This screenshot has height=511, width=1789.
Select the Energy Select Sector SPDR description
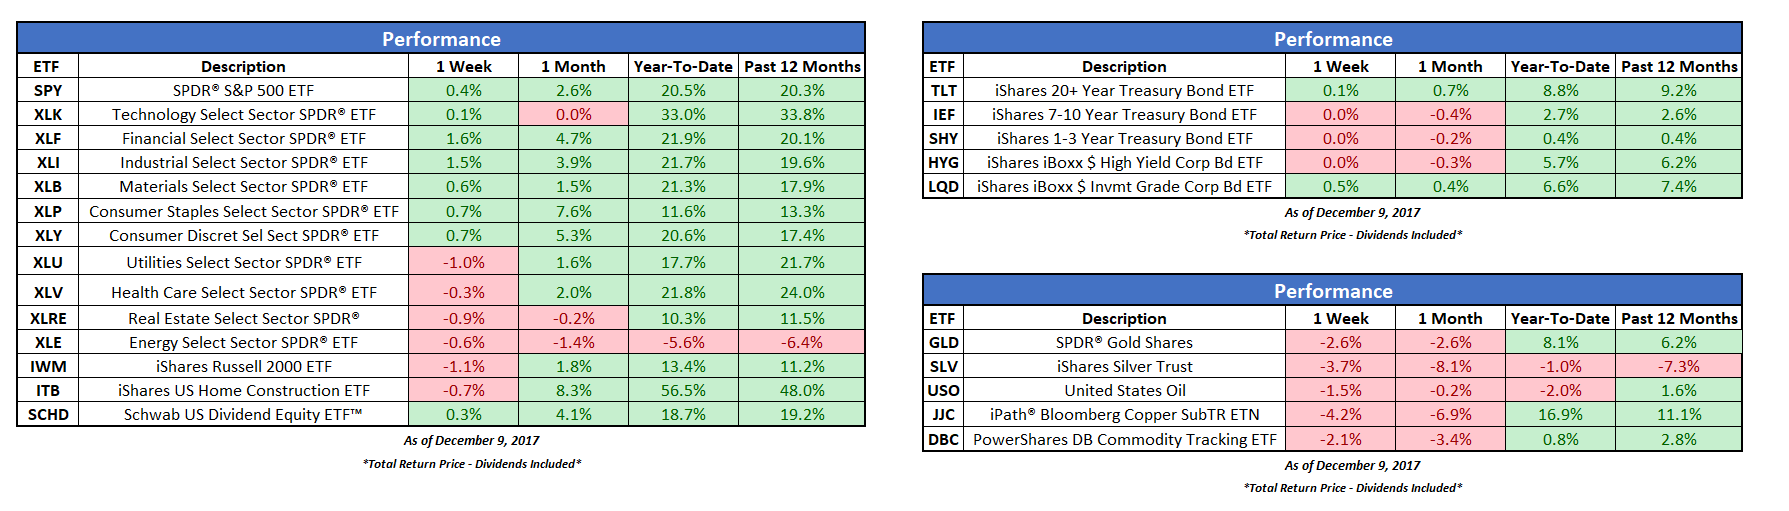click(x=243, y=342)
